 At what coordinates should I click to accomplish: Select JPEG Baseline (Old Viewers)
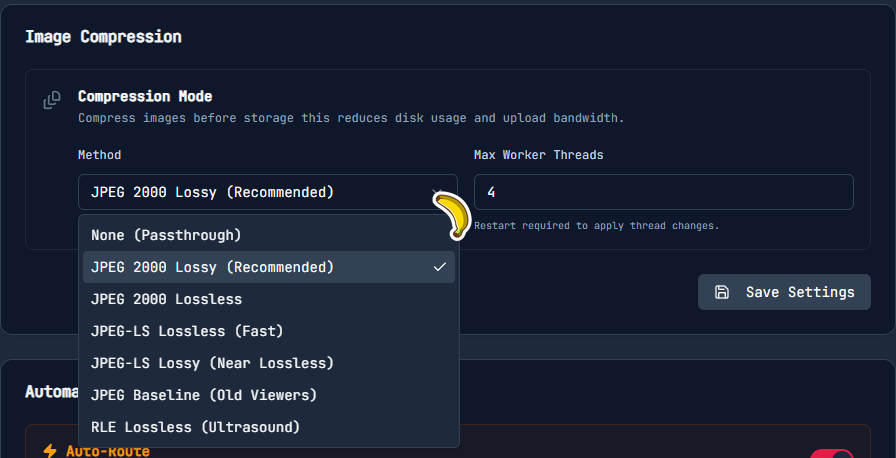pyautogui.click(x=204, y=395)
